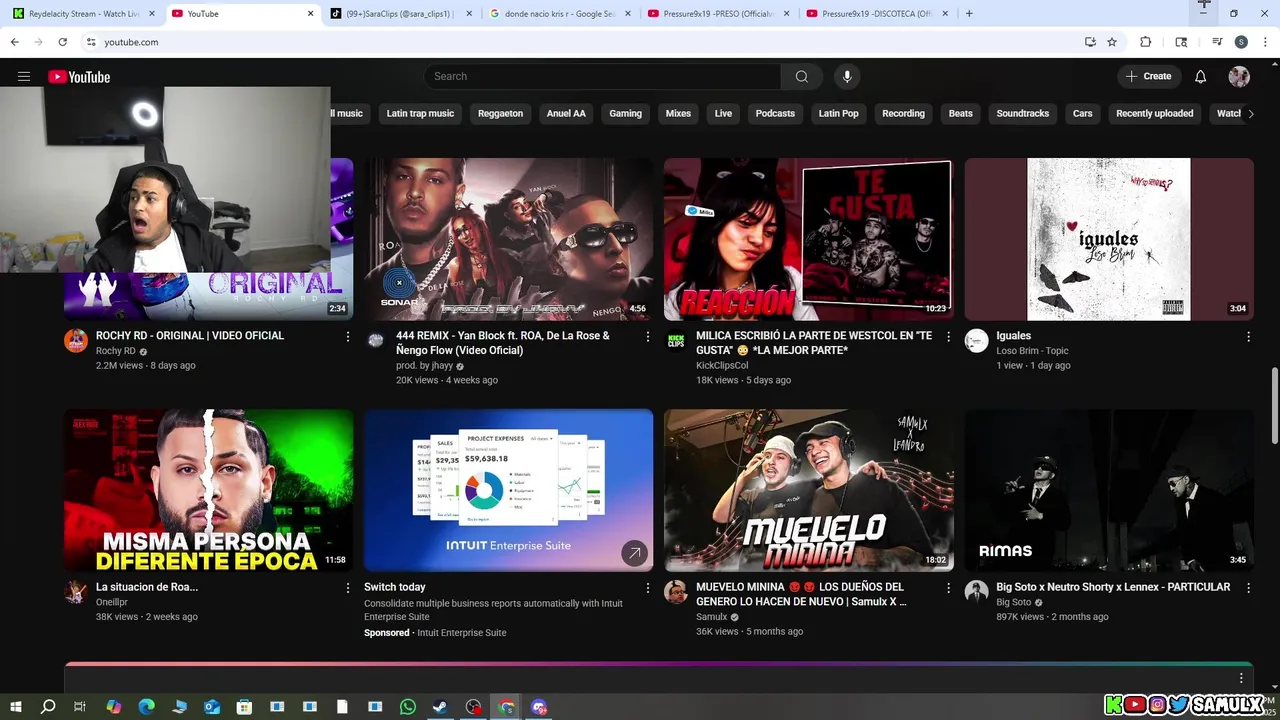Viewport: 1280px width, 720px height.
Task: Open more options for MUEVELO MININA video
Action: [949, 588]
